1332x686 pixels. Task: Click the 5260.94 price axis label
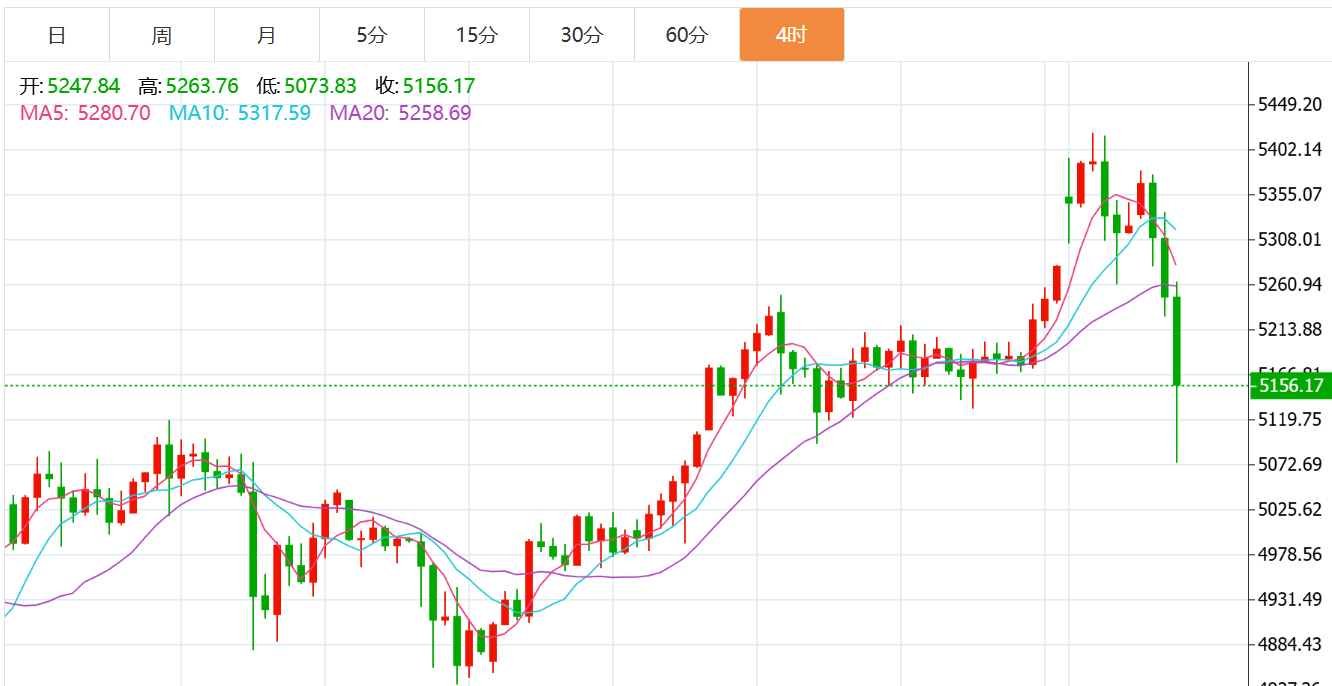click(1290, 285)
